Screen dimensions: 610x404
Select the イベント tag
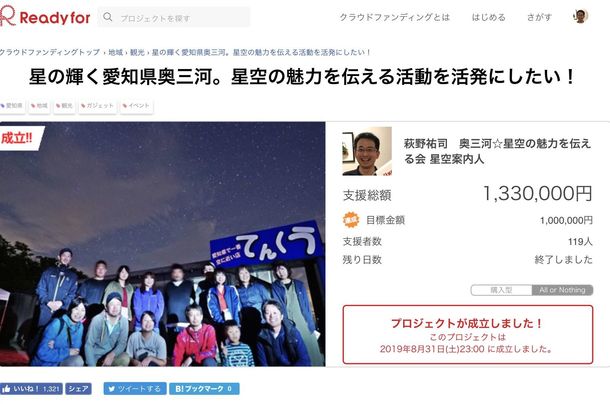[137, 105]
